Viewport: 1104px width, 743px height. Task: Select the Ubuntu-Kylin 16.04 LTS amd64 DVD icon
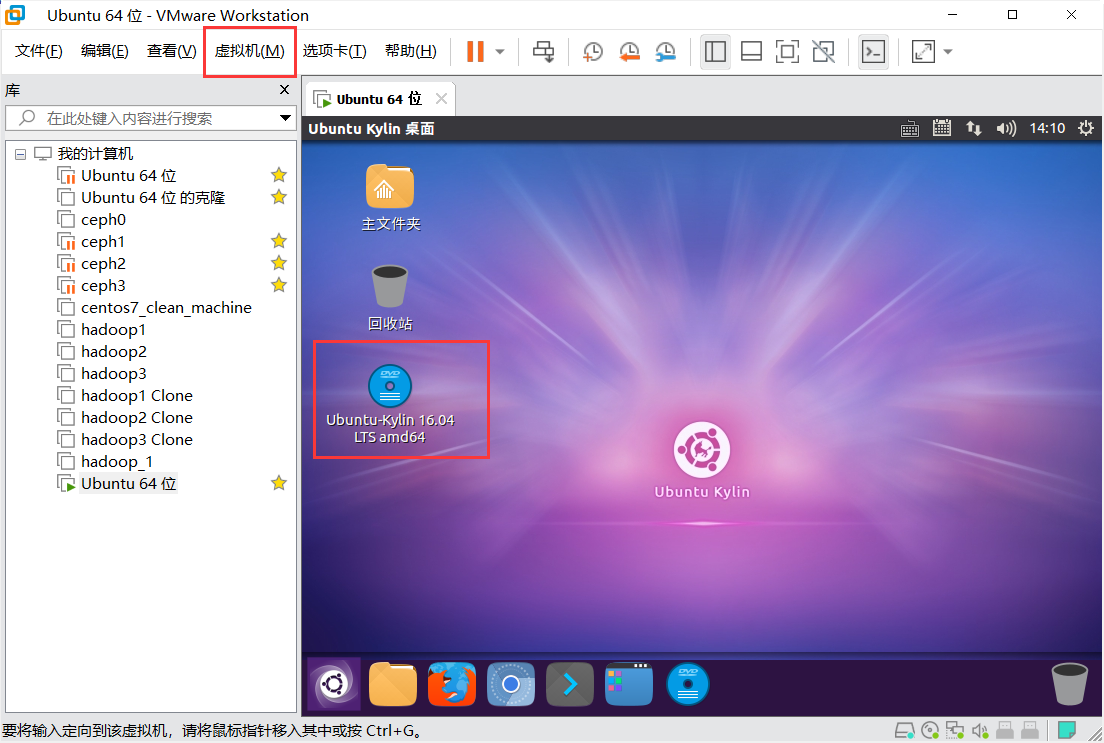click(390, 404)
